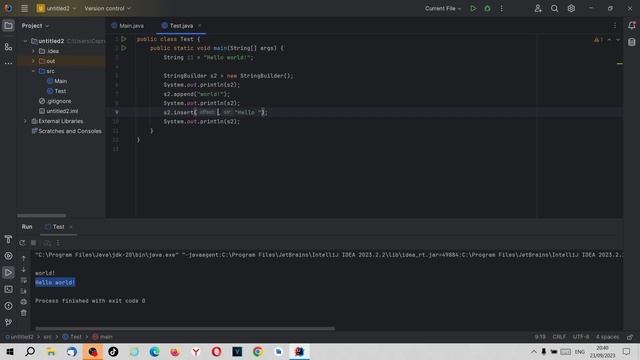The image size is (640, 360).
Task: Open editor tab options menu
Action: [x=615, y=26]
